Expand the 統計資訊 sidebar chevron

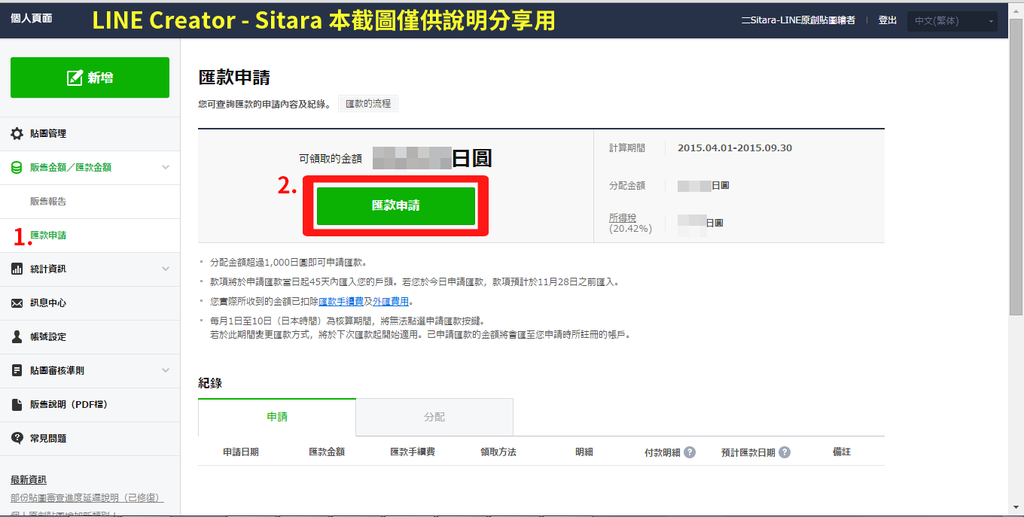point(166,269)
